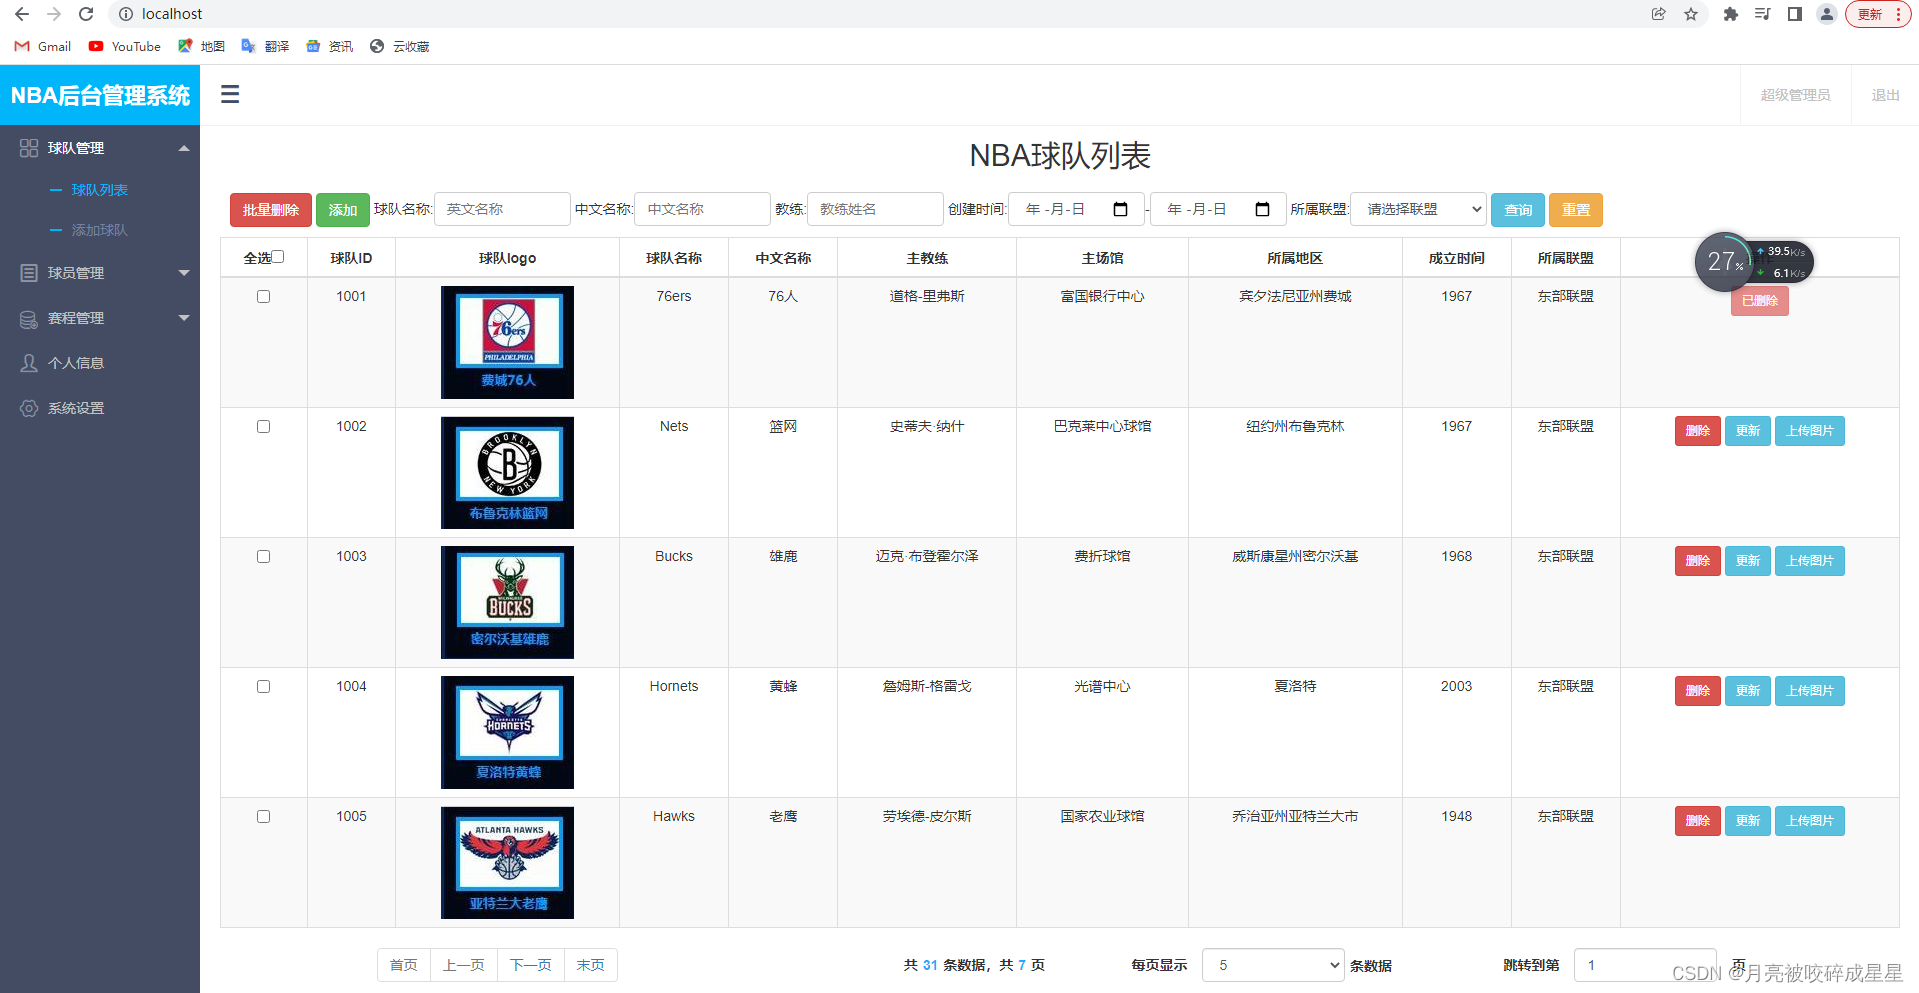
Task: Click 更新 for the Nets row
Action: 1748,431
